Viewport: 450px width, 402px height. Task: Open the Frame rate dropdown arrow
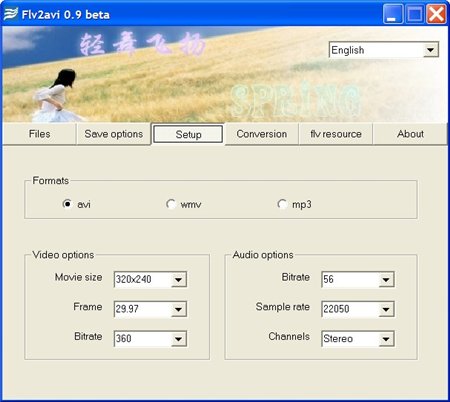[179, 309]
